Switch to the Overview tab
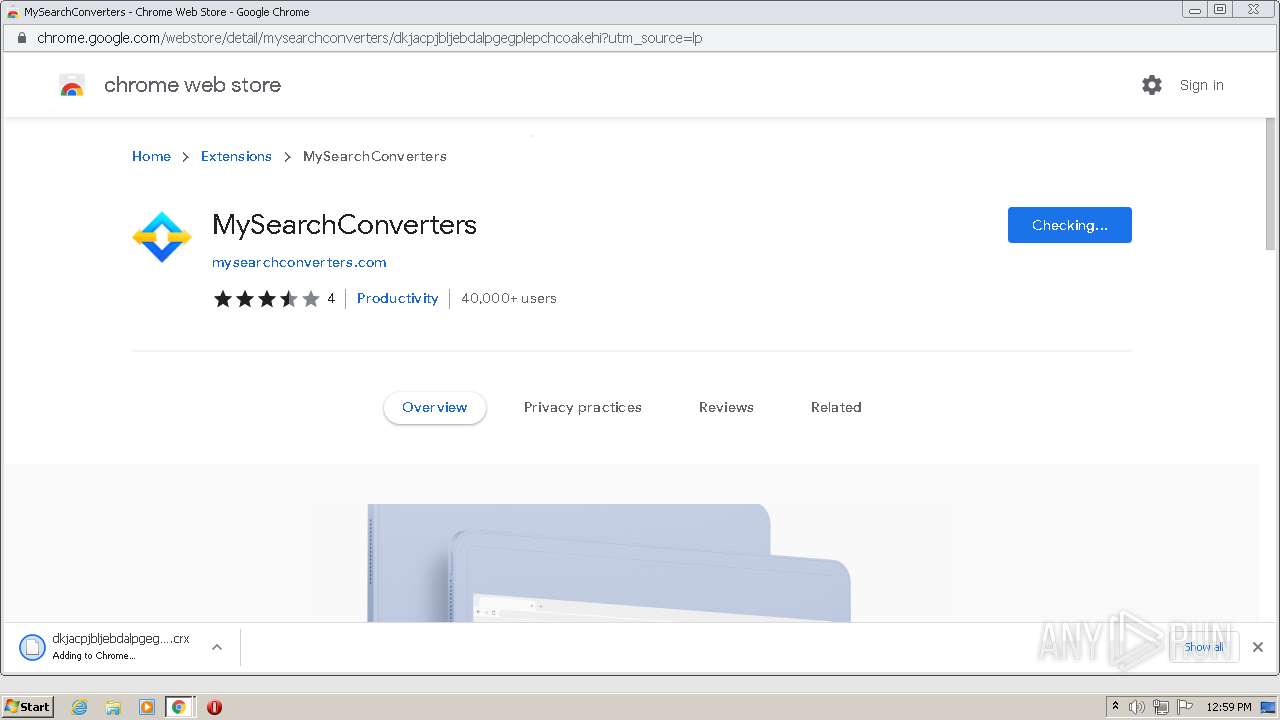 (435, 407)
